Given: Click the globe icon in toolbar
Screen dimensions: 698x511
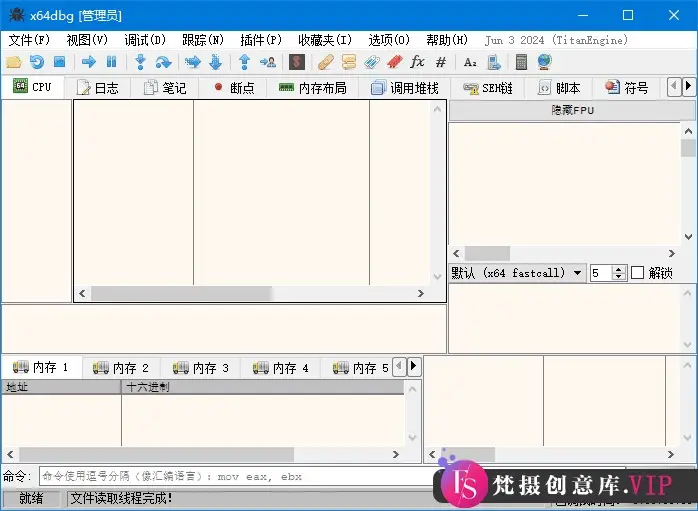Looking at the screenshot, I should (544, 62).
